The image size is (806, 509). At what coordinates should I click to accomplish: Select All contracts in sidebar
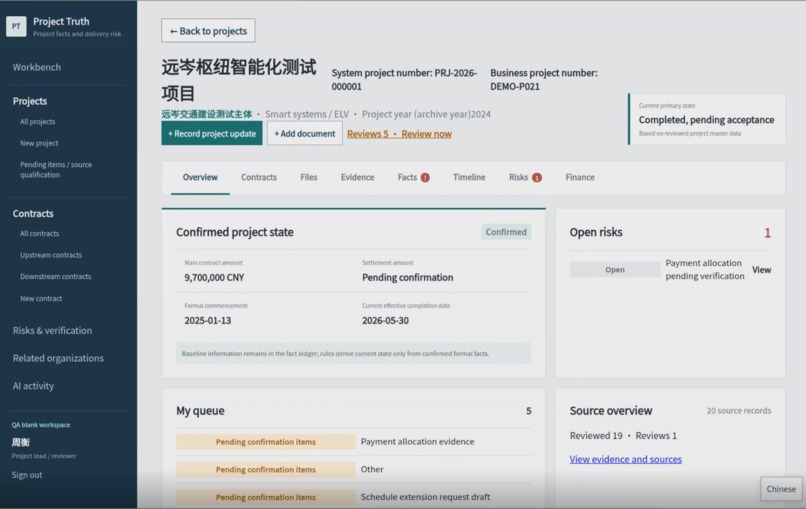(40, 233)
